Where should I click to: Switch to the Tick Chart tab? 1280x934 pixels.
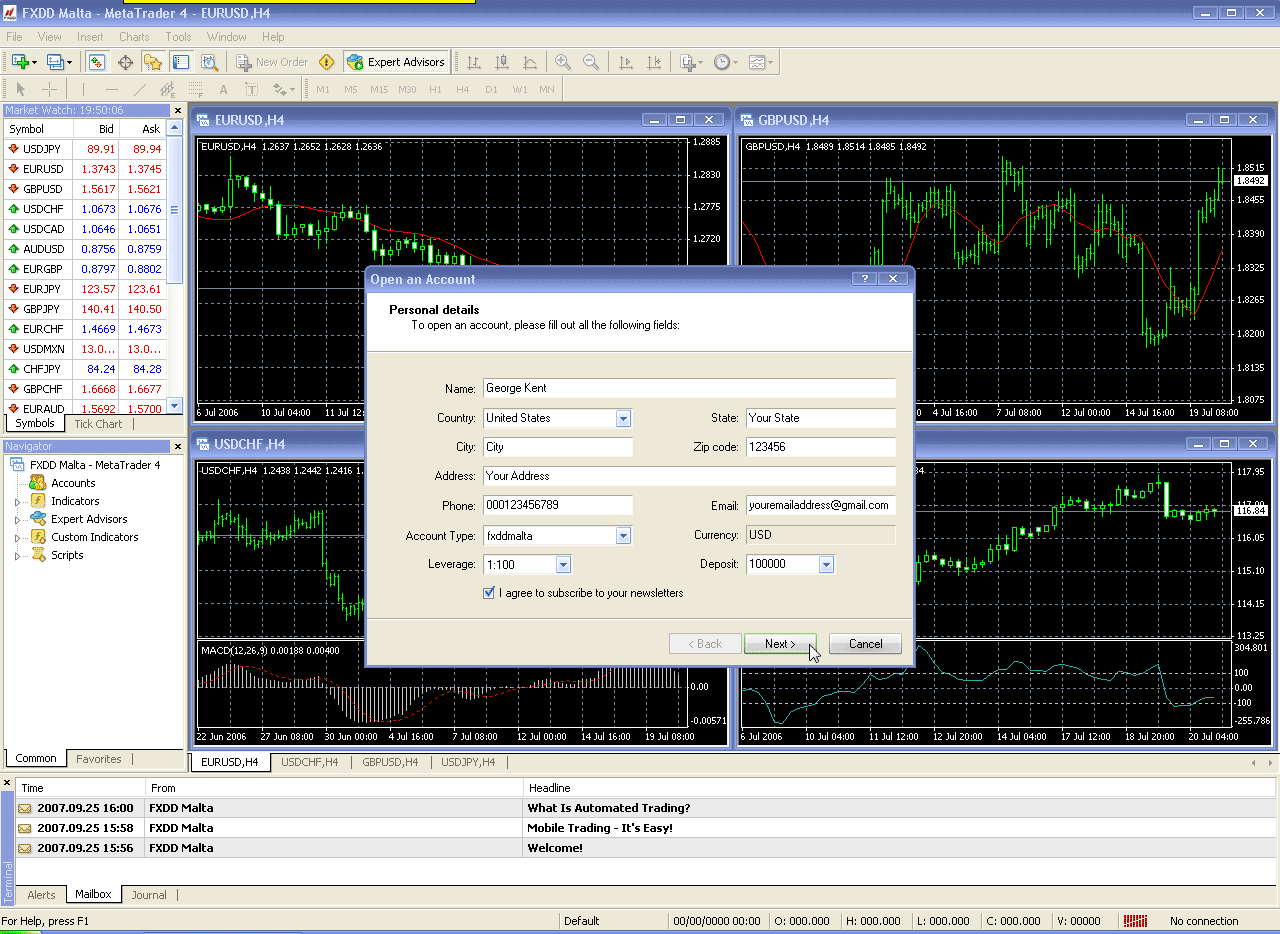[98, 424]
